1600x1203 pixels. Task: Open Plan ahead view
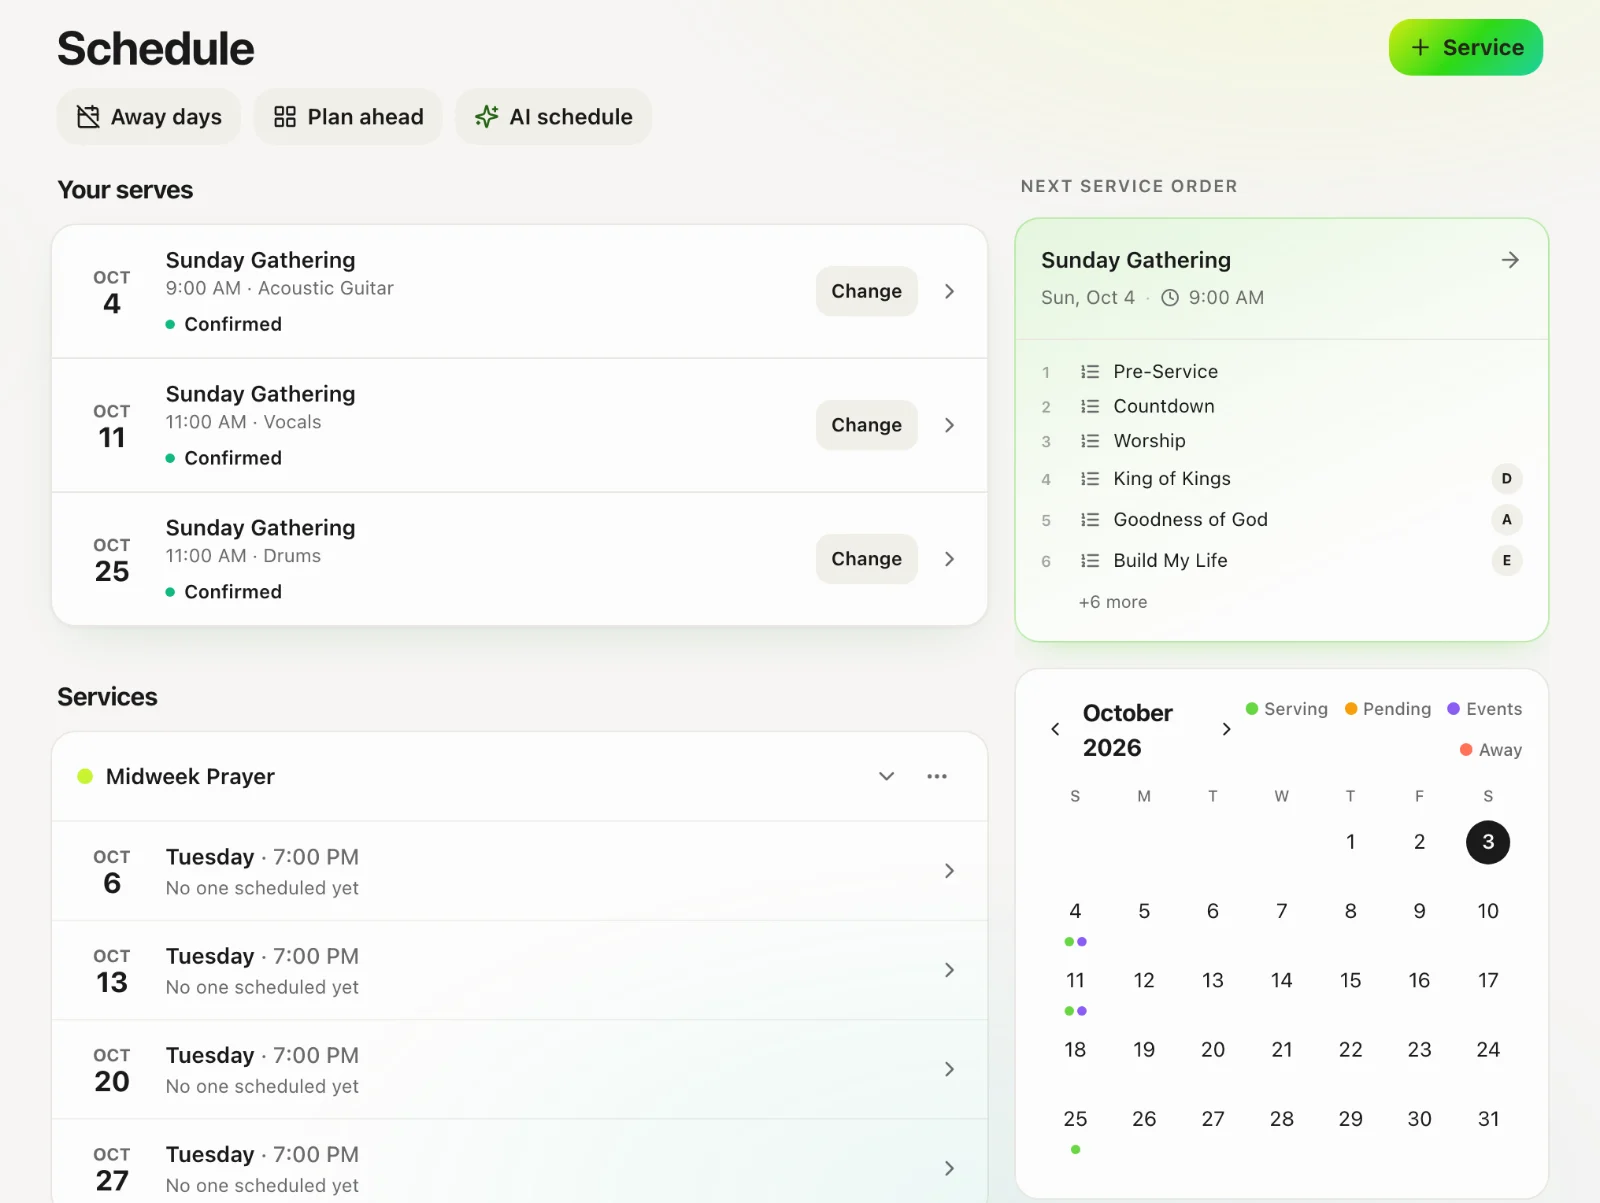(x=348, y=117)
